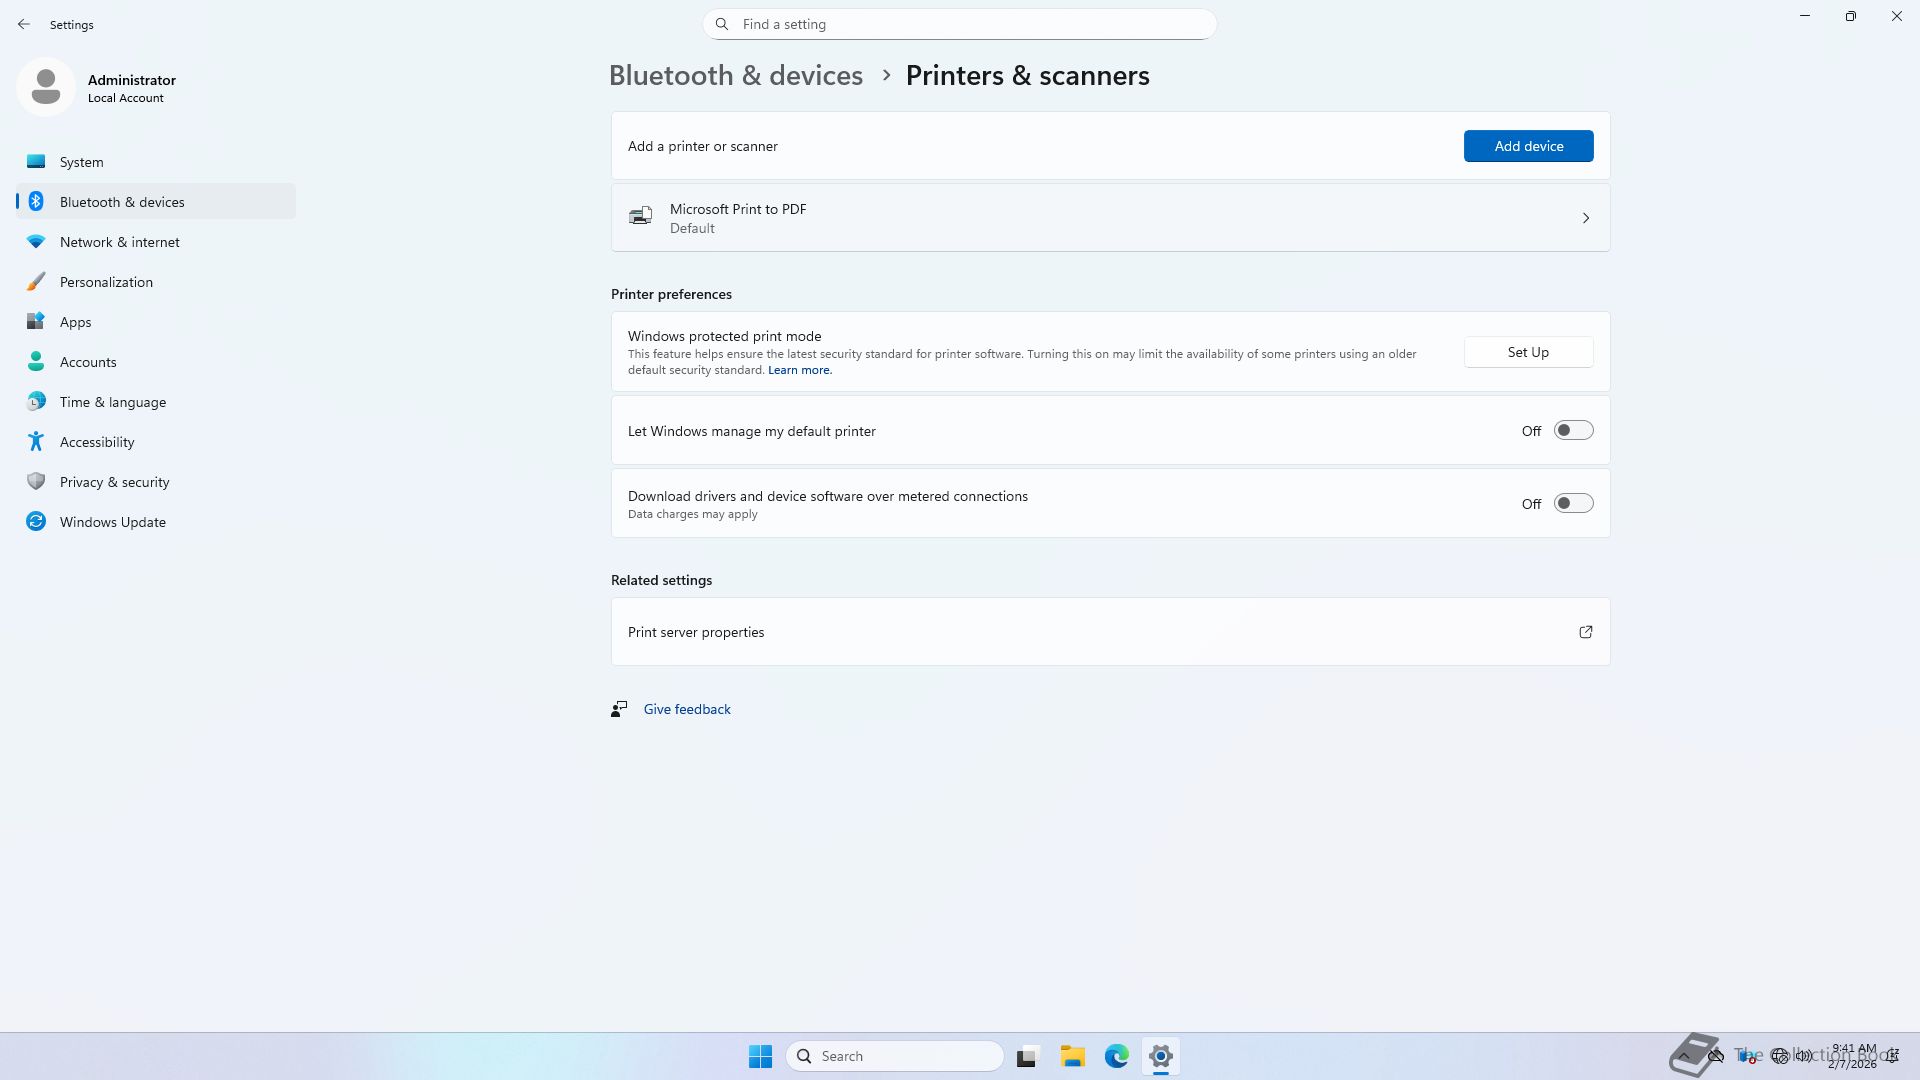
Task: Click the Add device button
Action: (x=1528, y=146)
